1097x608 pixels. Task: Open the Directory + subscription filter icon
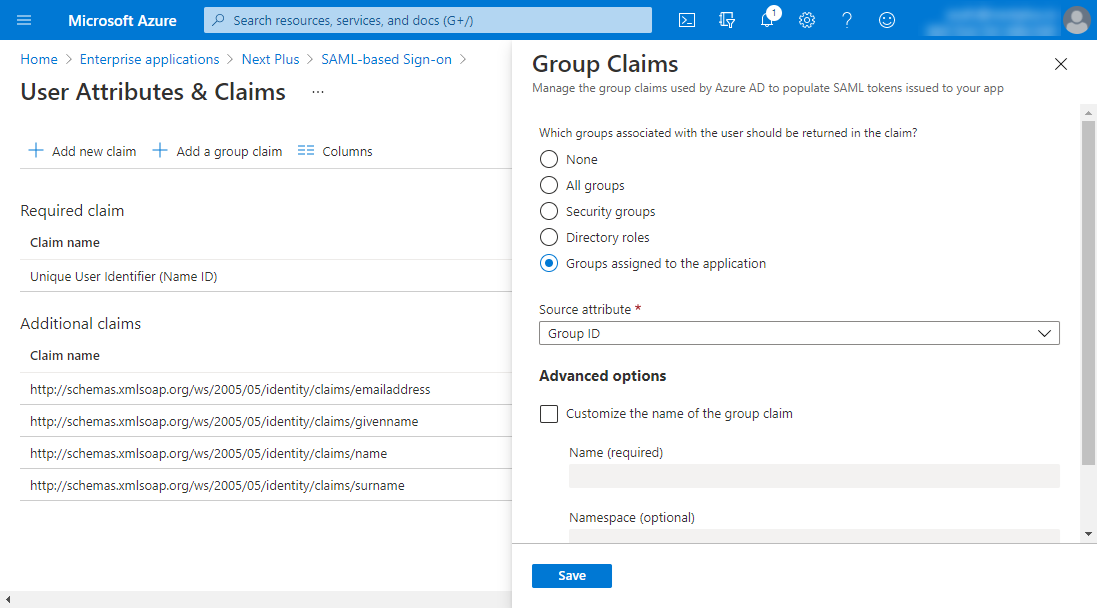click(727, 20)
